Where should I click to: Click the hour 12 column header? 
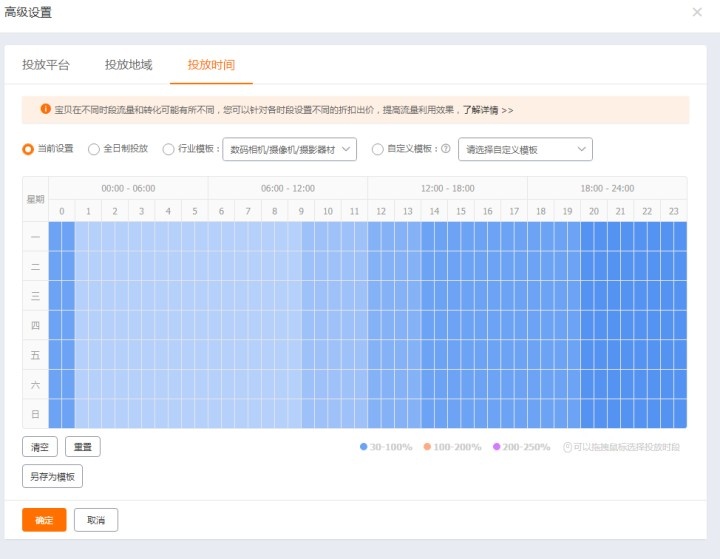tap(381, 211)
